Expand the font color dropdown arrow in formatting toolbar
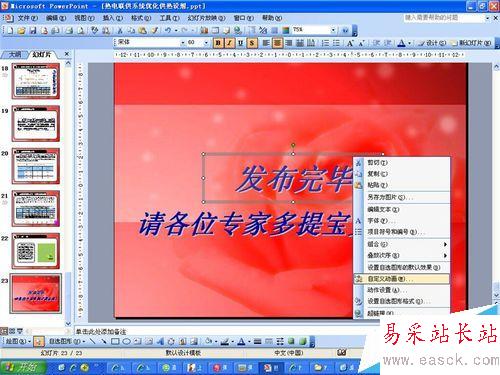The image size is (500, 375). (410, 43)
